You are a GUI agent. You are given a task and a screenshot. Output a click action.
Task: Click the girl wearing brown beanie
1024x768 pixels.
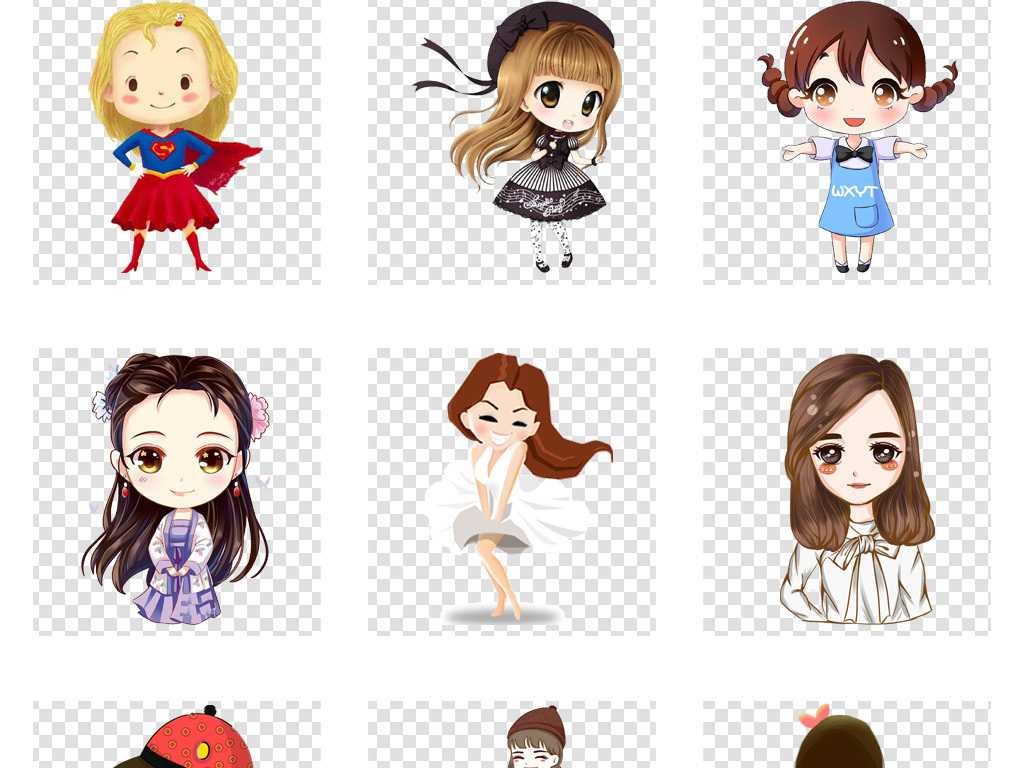click(x=535, y=740)
